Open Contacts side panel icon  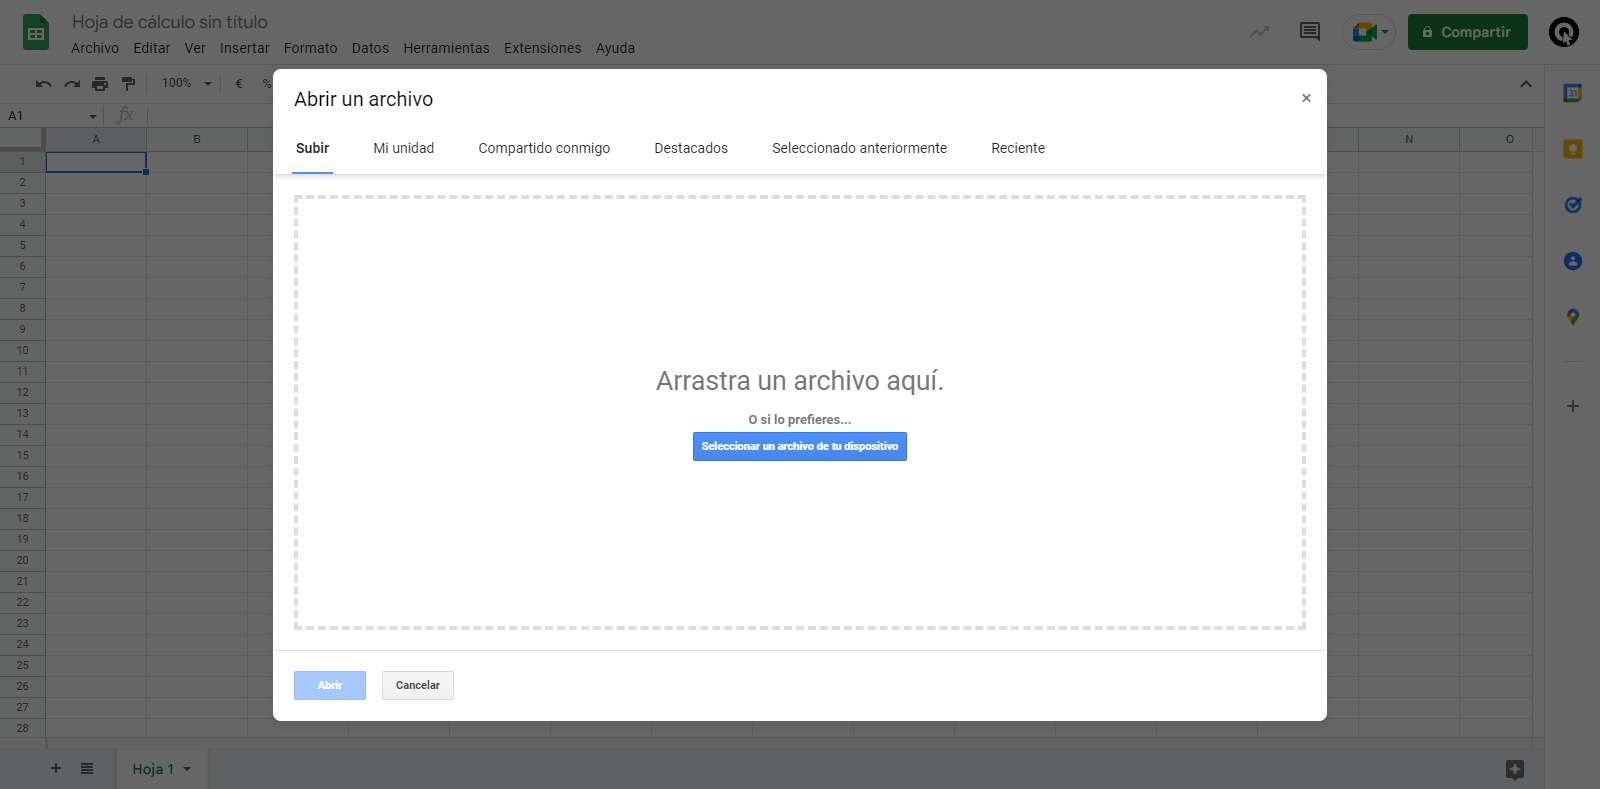coord(1572,261)
